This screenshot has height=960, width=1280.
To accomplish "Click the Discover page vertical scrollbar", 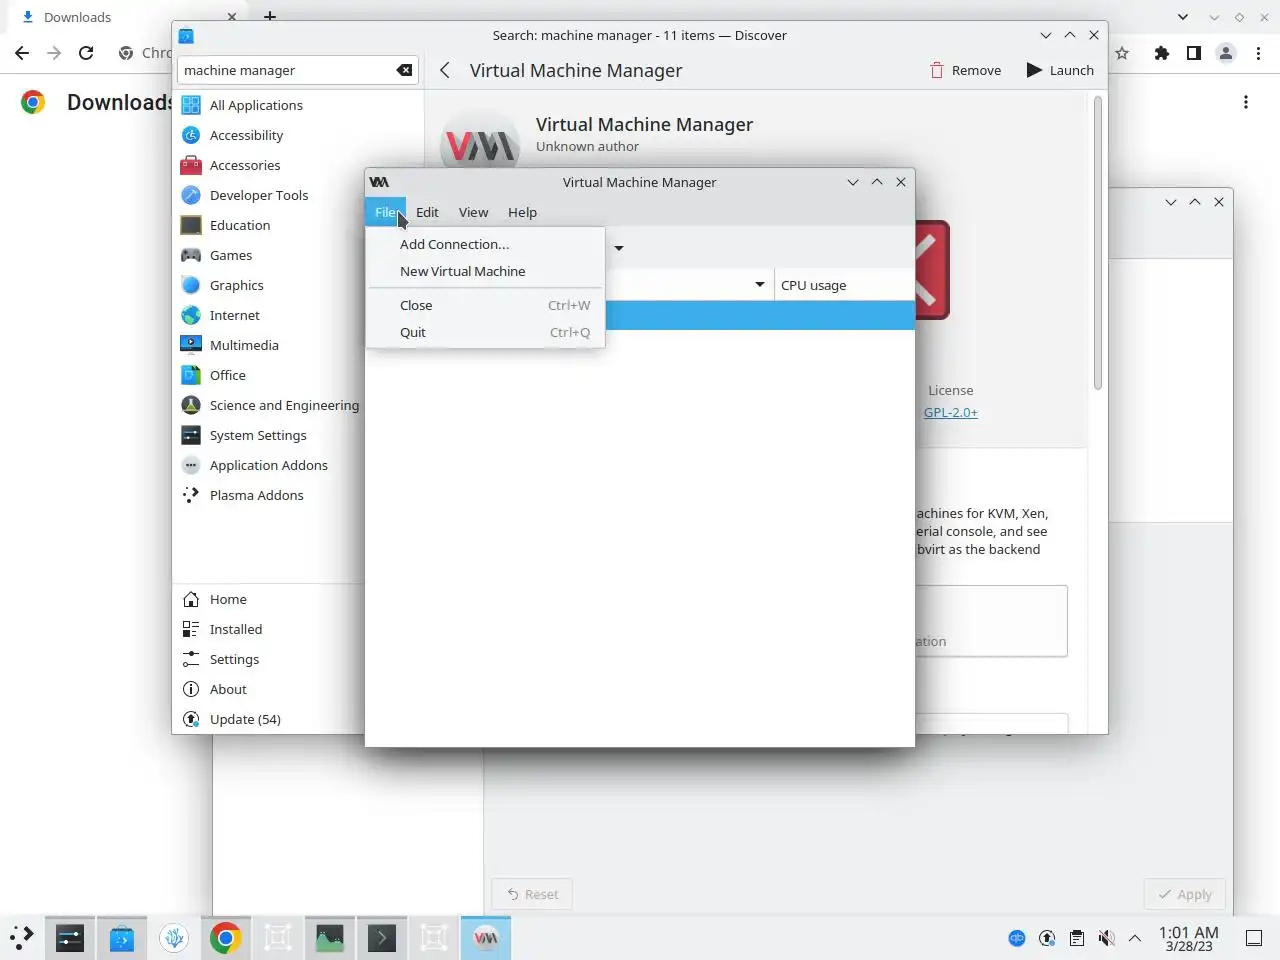I will point(1097,243).
